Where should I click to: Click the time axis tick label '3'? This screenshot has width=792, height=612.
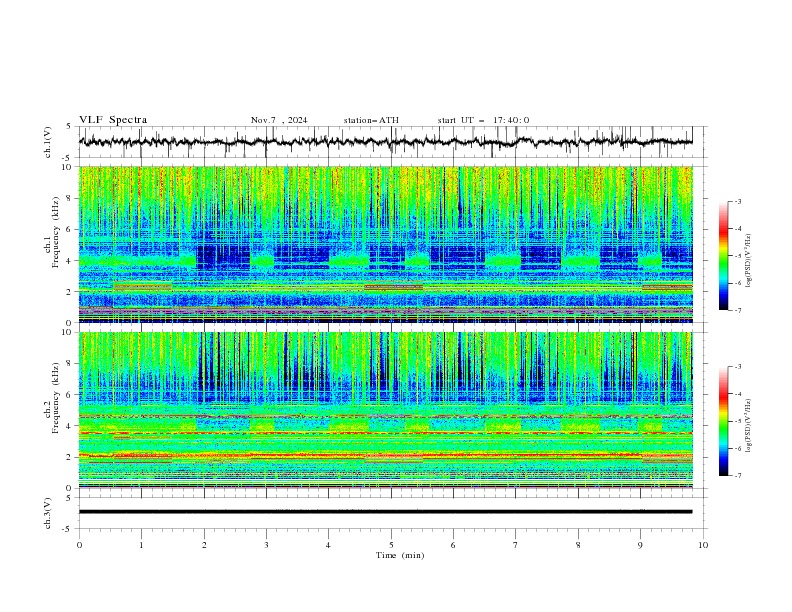pos(266,545)
